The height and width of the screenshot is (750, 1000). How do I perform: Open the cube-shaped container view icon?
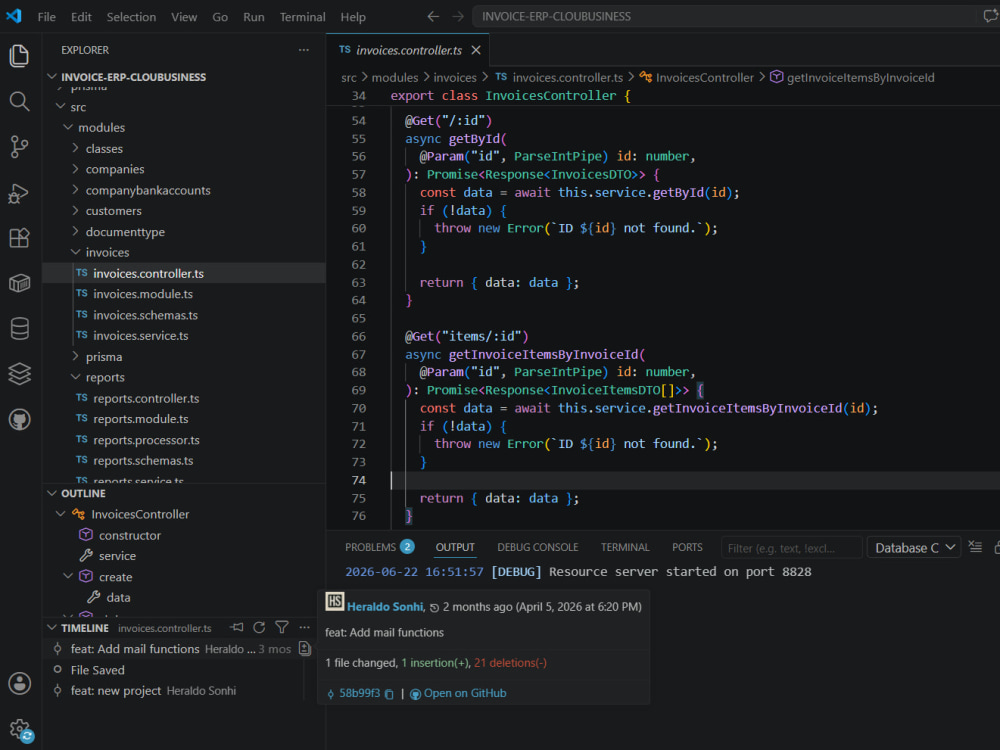tap(19, 283)
